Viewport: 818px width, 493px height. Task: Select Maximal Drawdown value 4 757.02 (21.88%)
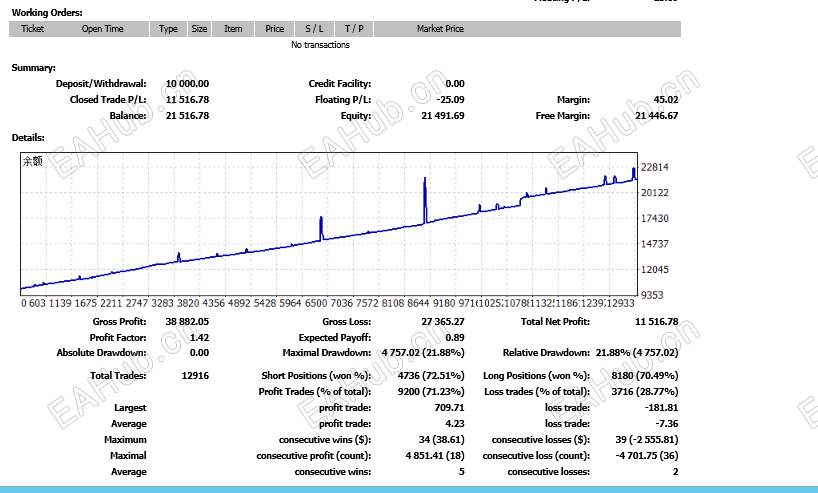tap(423, 353)
